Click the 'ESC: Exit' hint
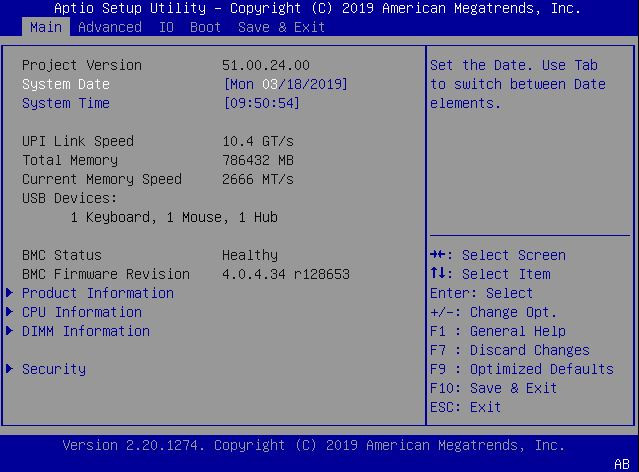639x472 pixels. pos(465,407)
